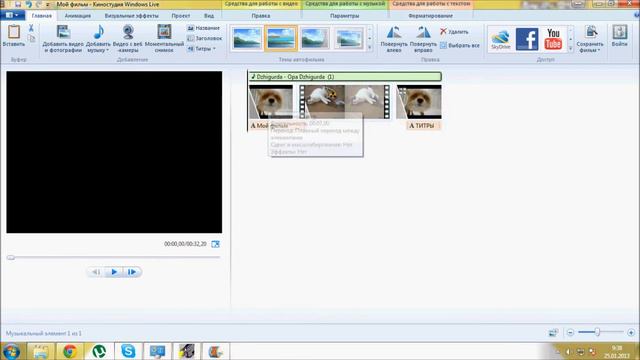Image resolution: width=640 pixels, height=360 pixels.
Task: Open quick access toolbar customize arrow
Action: [48, 4]
